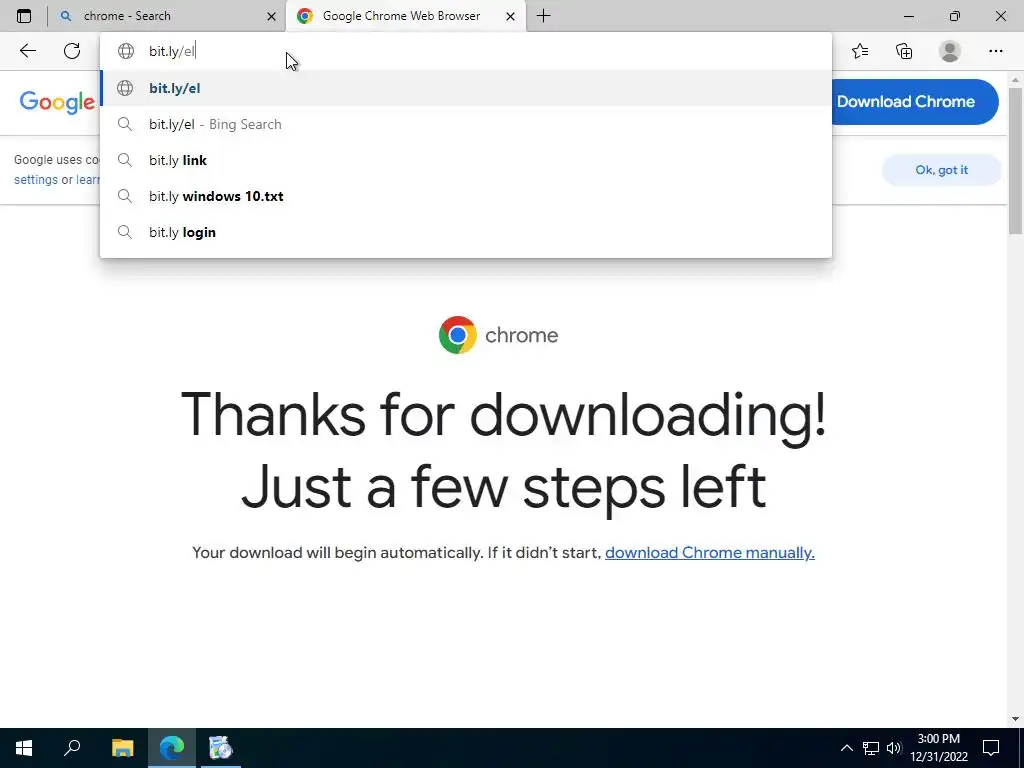Open the Windows Start menu
Image resolution: width=1024 pixels, height=768 pixels.
(24, 748)
